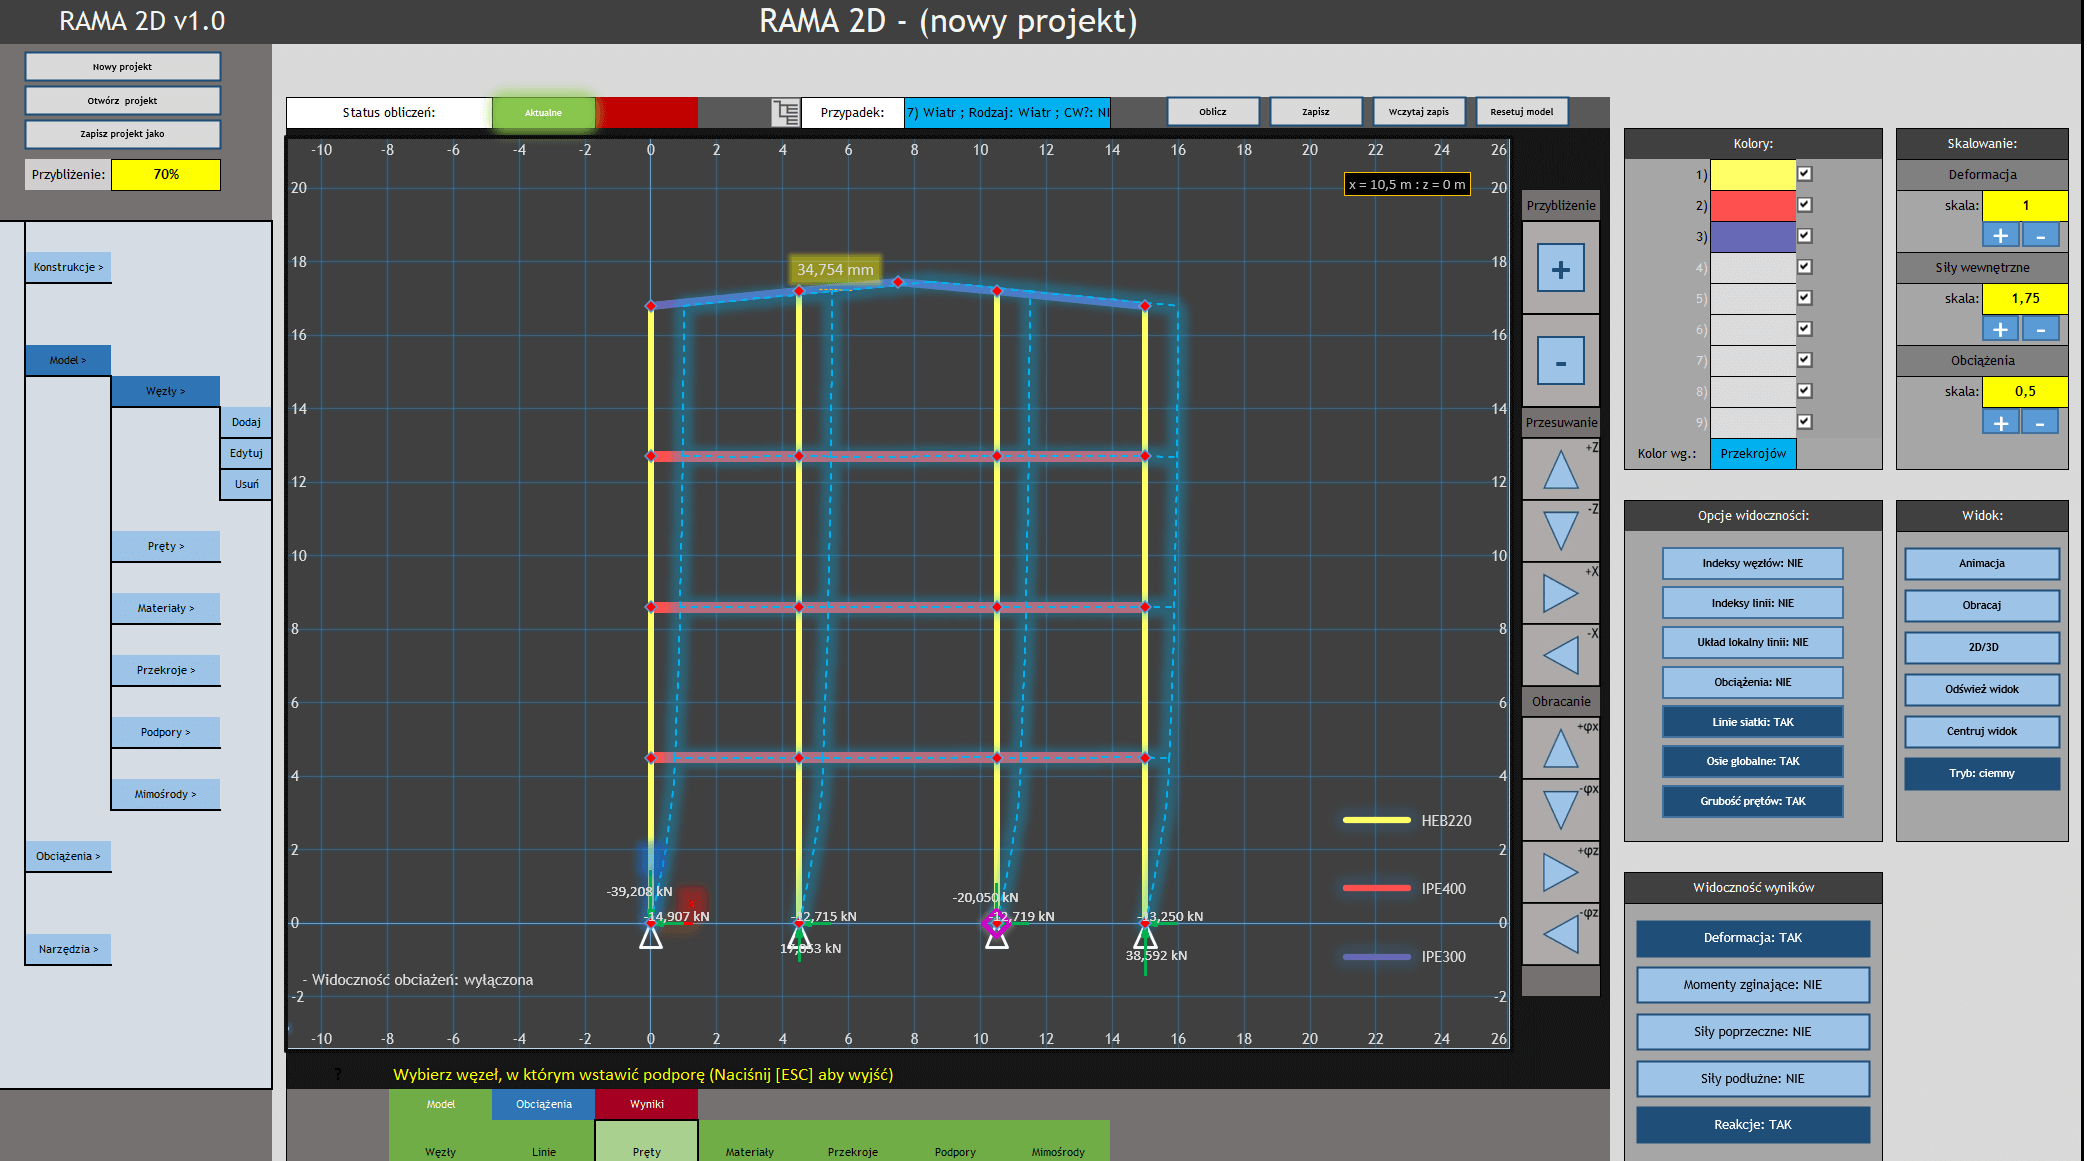Click the Animacja view button

click(1981, 563)
